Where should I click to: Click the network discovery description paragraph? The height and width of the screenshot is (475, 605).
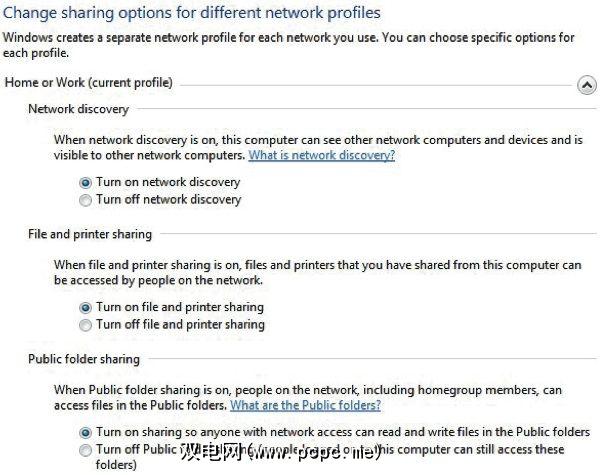pos(300,141)
